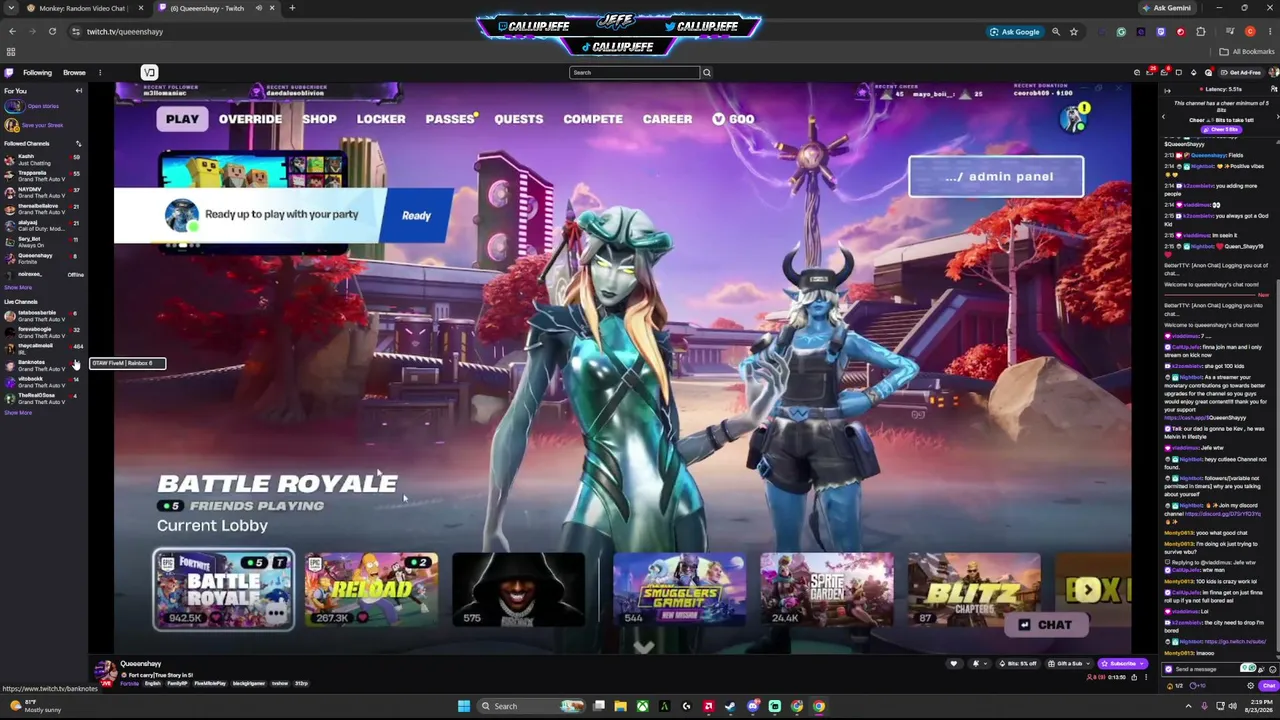The image size is (1280, 720).
Task: Click the Grammarly extension icon
Action: tap(1121, 32)
